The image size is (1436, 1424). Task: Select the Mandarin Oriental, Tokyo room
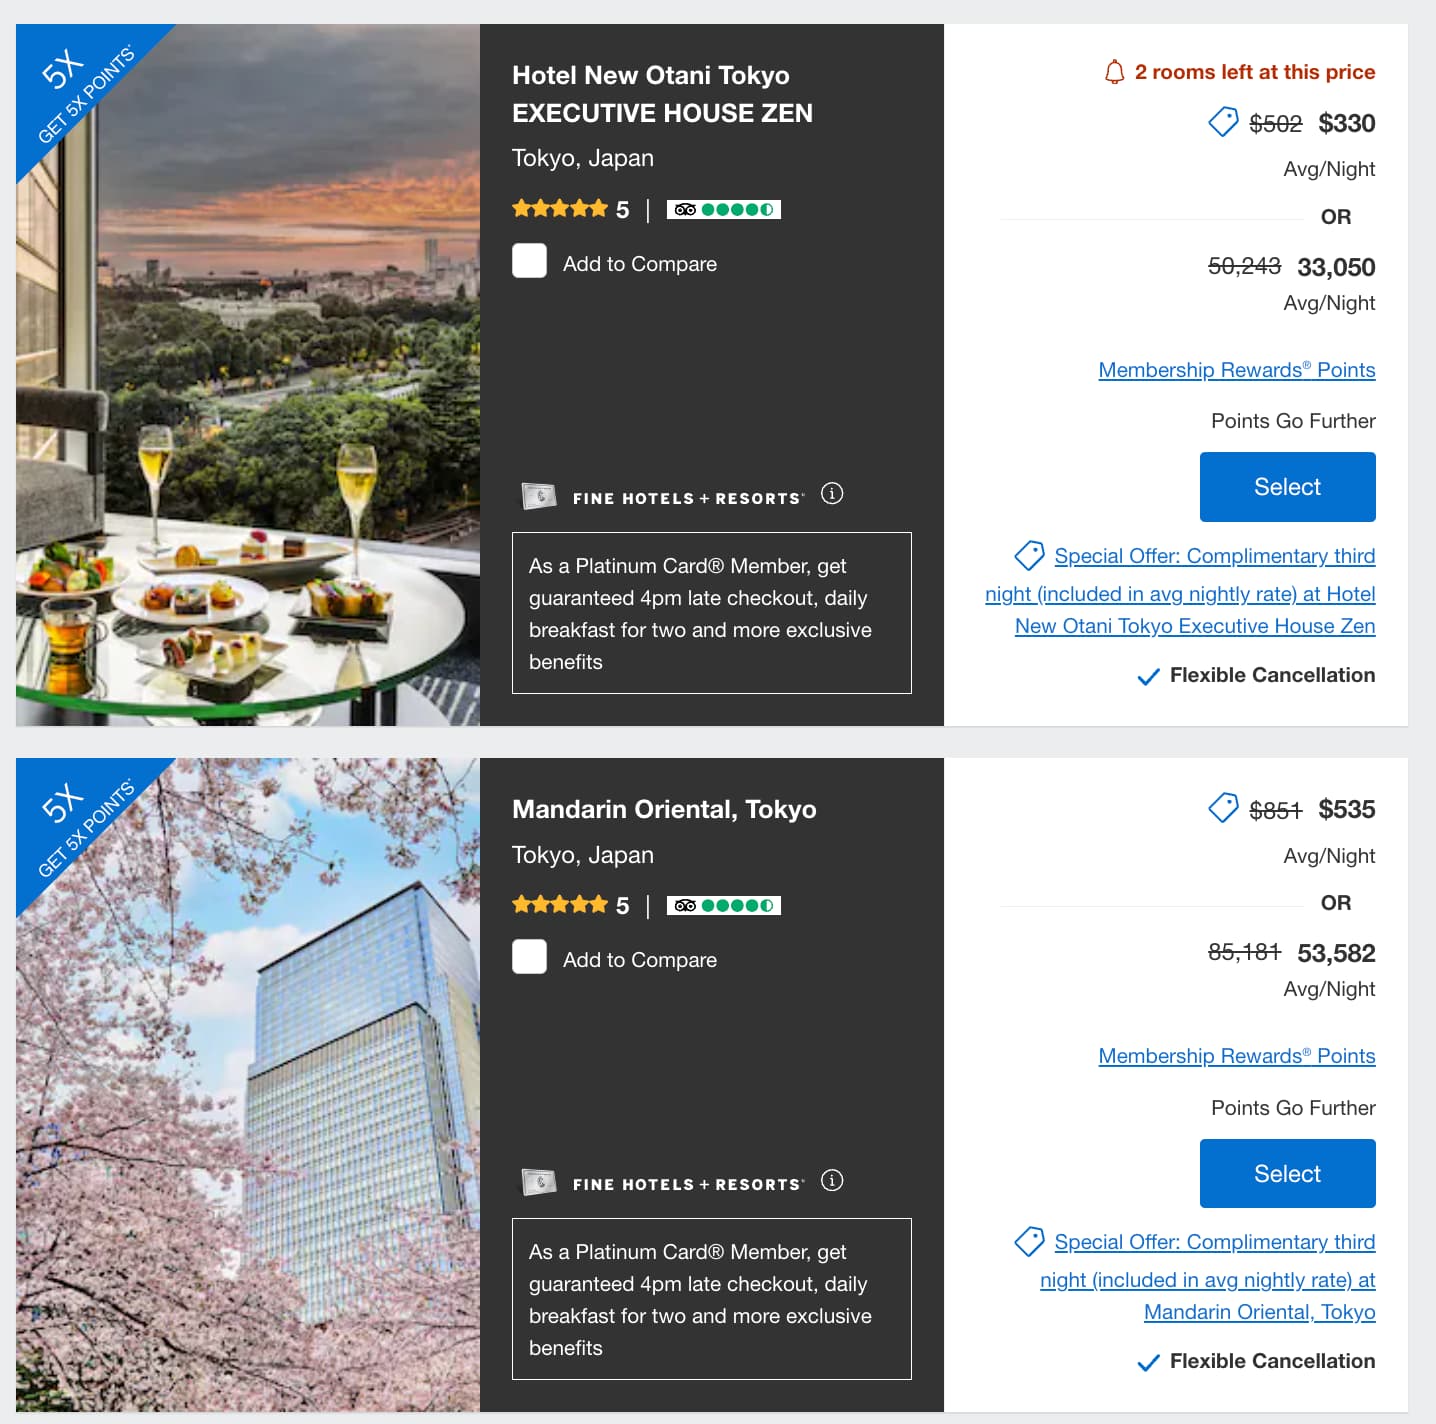point(1287,1173)
